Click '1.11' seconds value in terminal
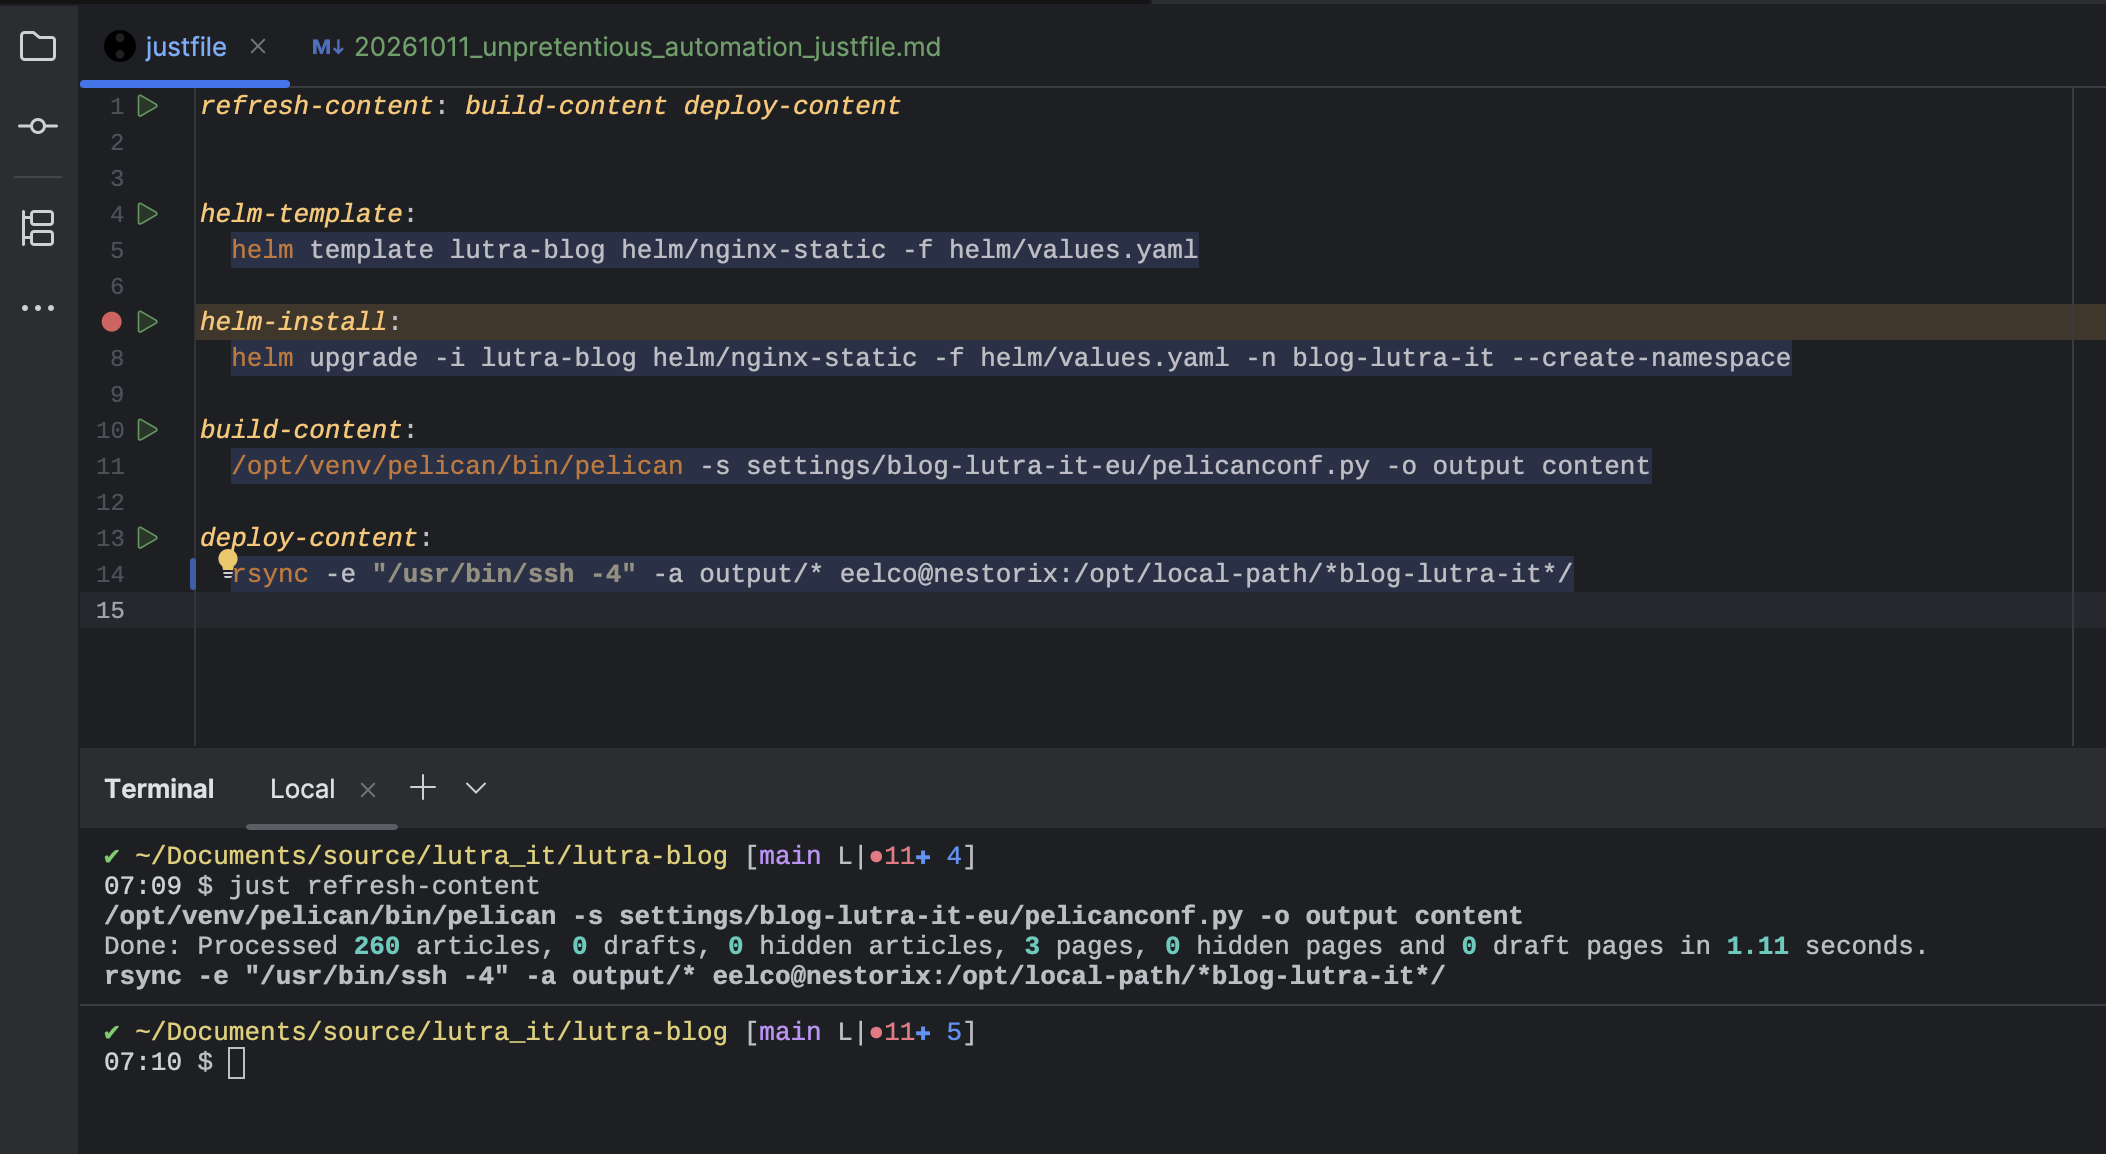The height and width of the screenshot is (1154, 2106). [1757, 946]
